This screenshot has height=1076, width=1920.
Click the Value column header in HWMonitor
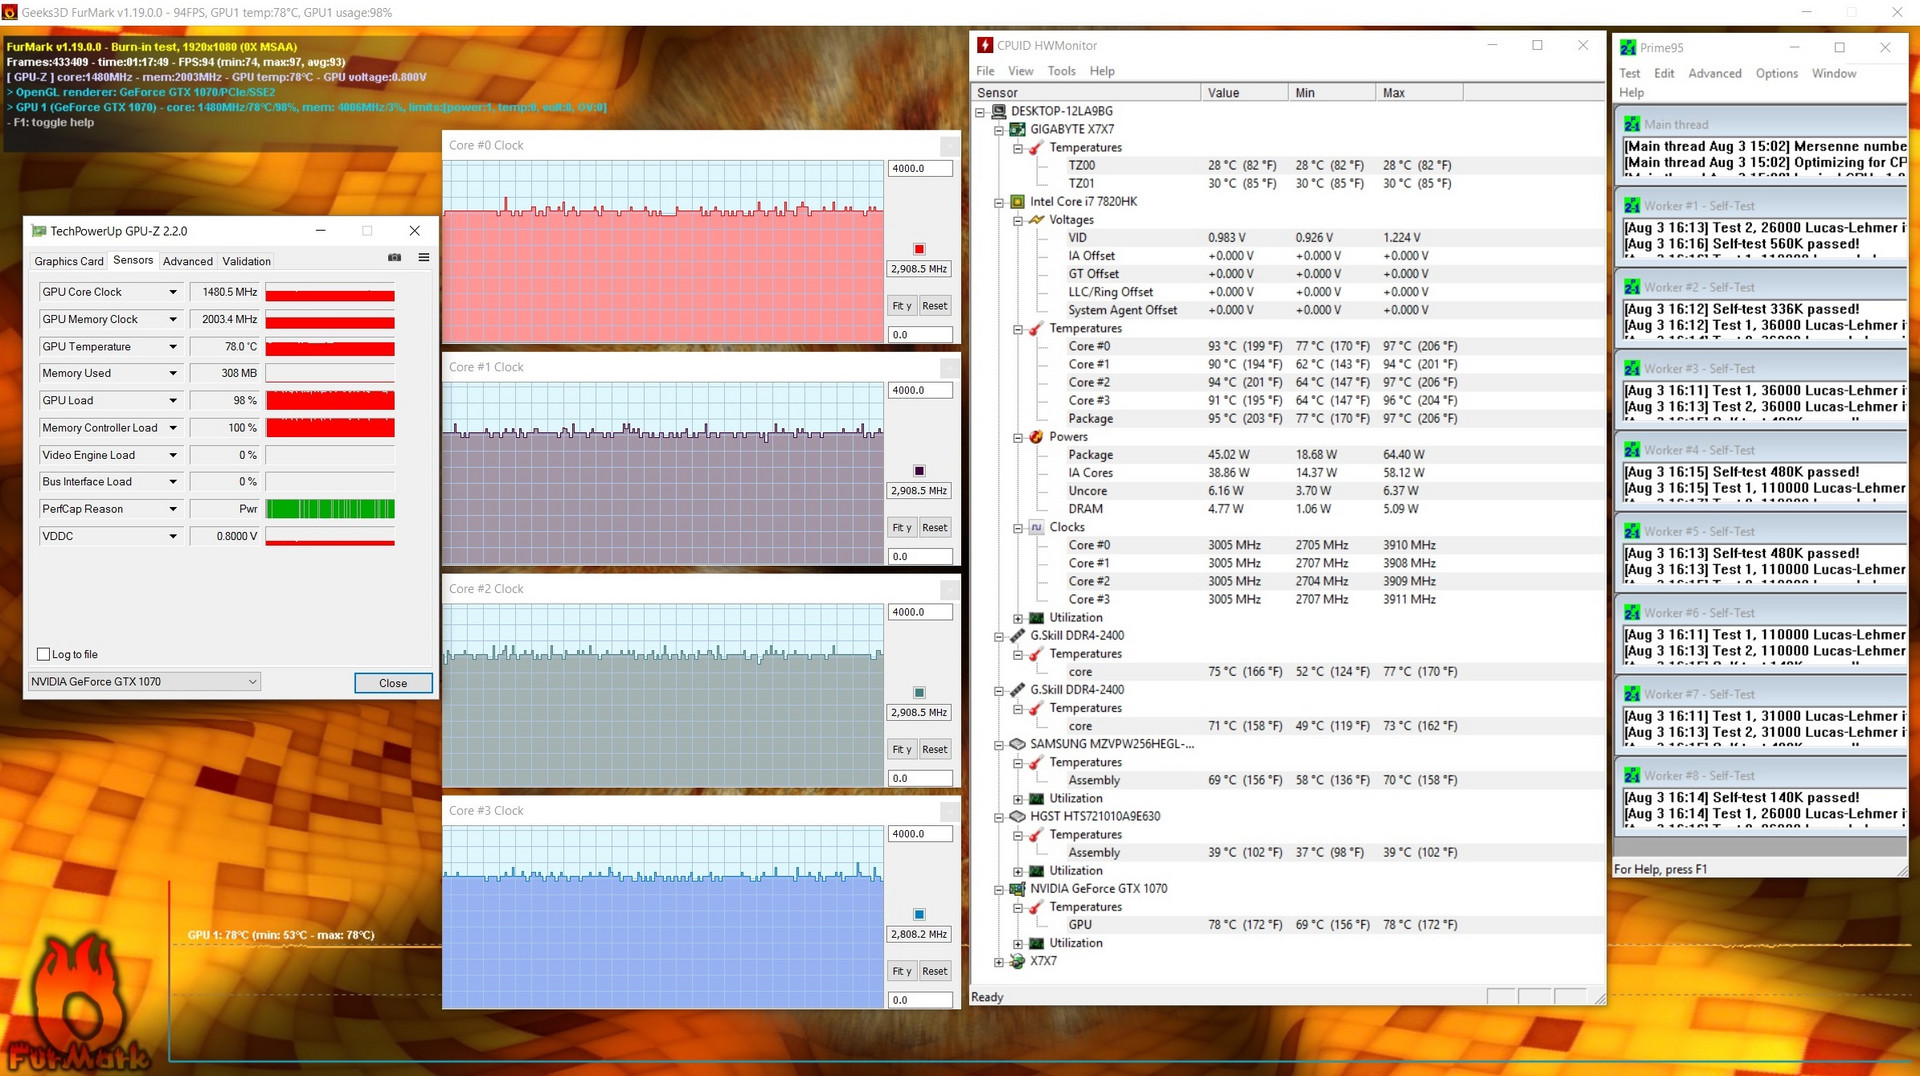1243,93
